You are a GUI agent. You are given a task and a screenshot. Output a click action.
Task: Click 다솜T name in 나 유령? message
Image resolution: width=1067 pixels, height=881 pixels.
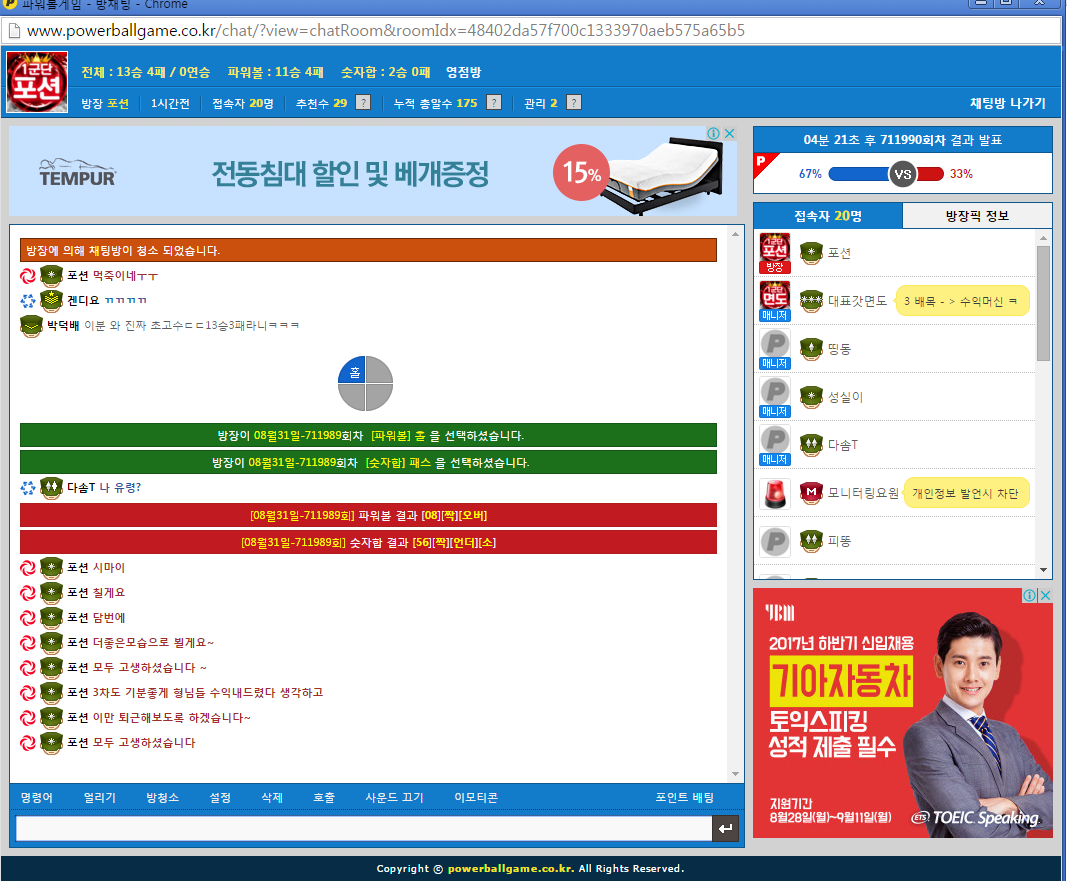(x=81, y=487)
